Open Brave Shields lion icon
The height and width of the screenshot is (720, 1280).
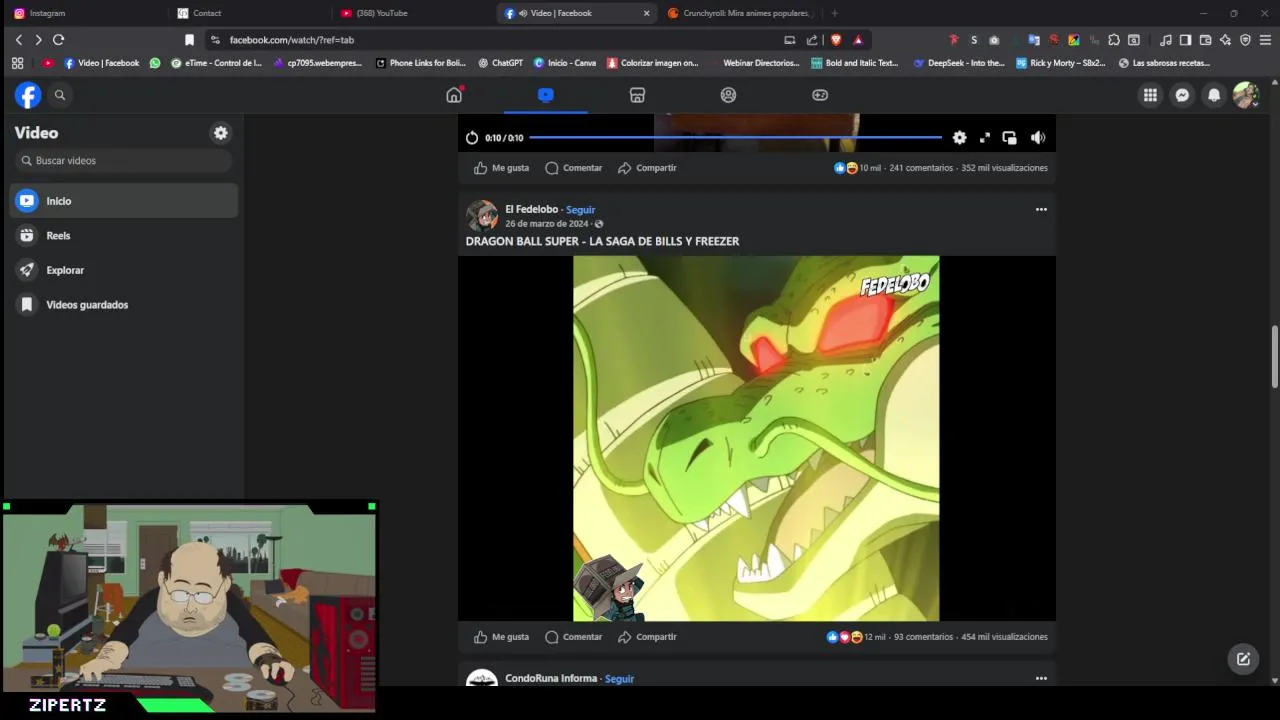(x=836, y=40)
